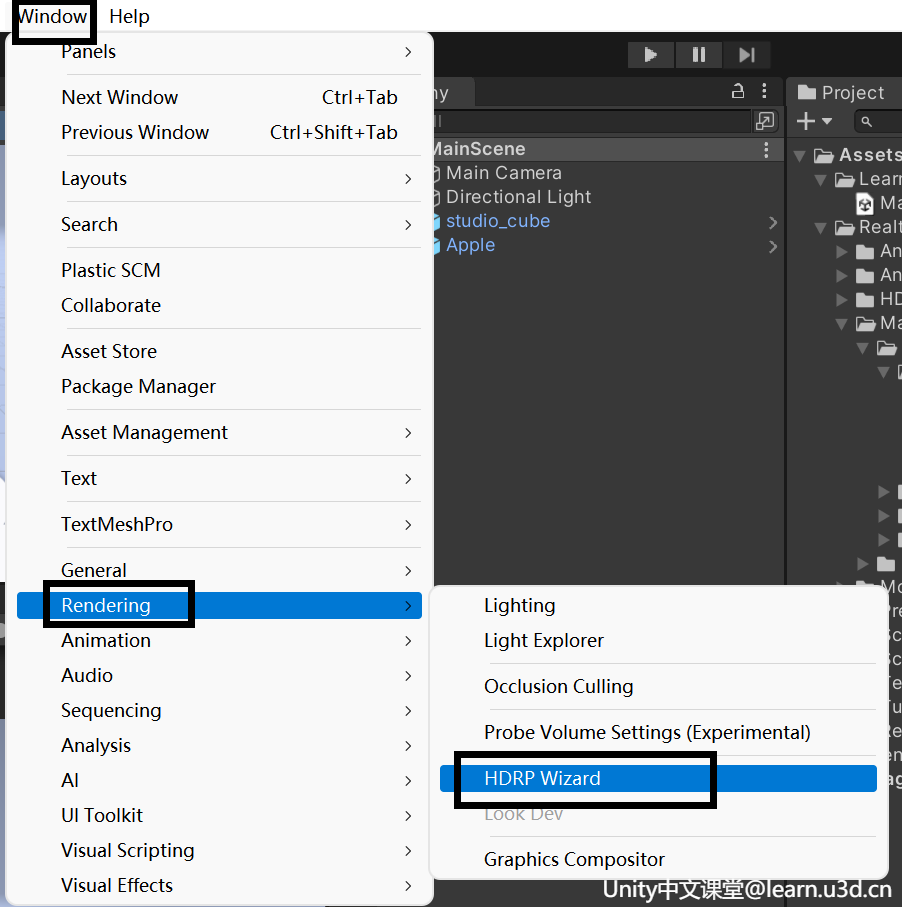Select Main Camera in the Hierarchy
Screen dimensions: 902x907
[503, 173]
